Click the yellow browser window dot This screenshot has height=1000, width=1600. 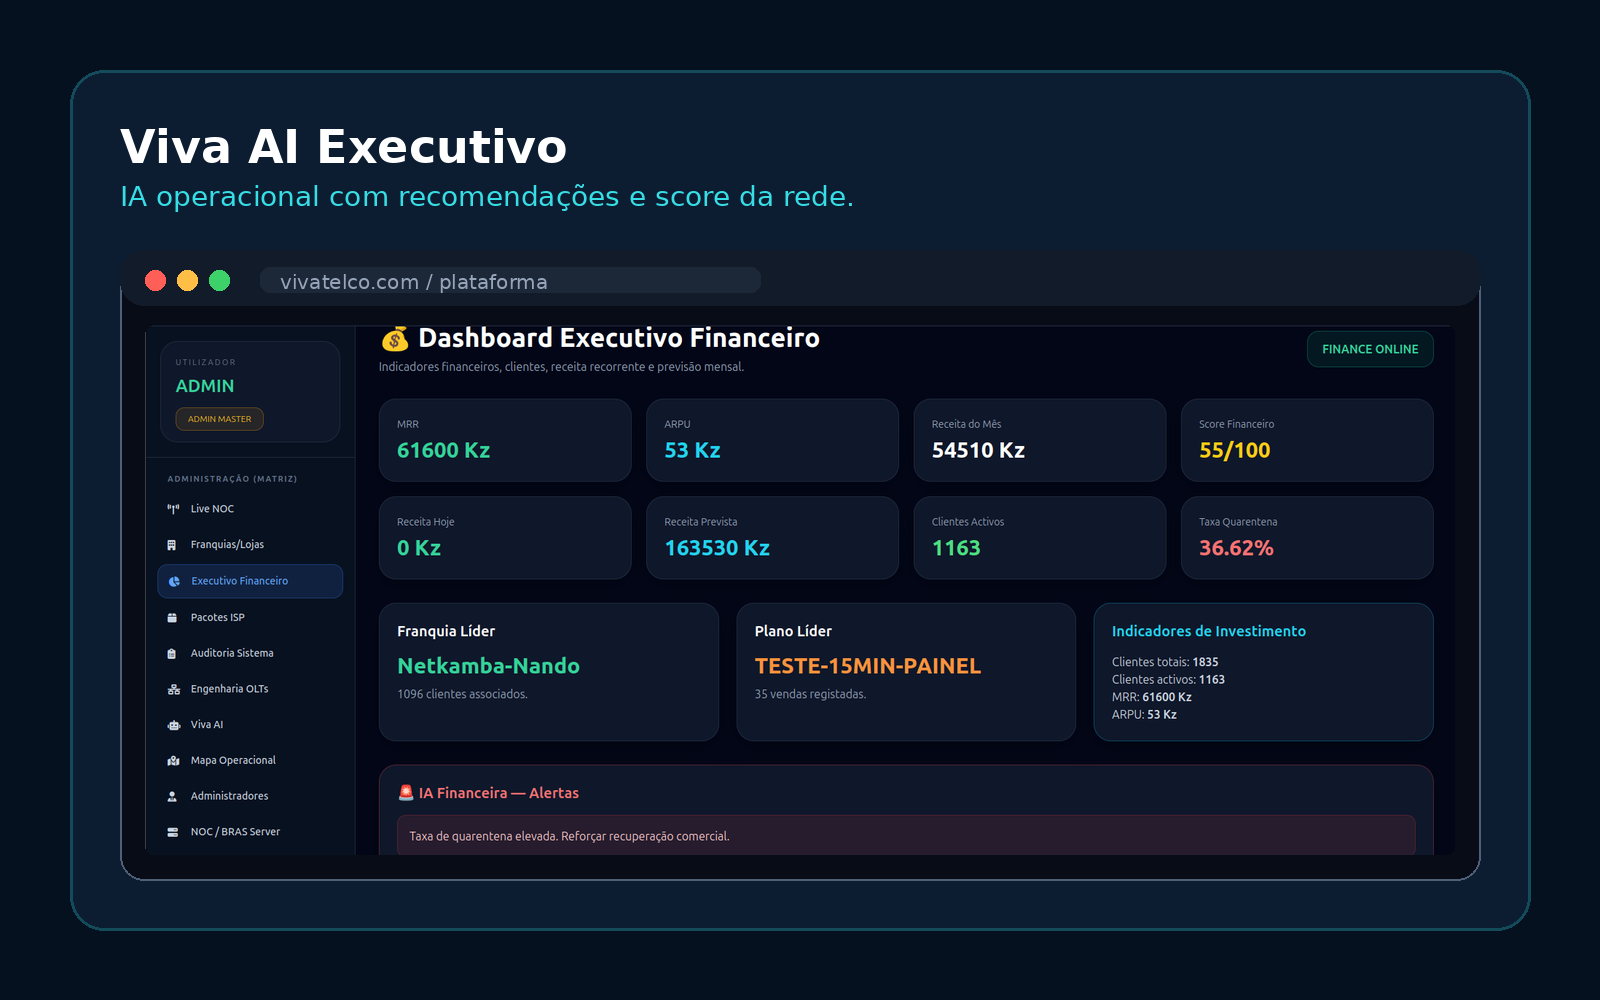tap(187, 281)
